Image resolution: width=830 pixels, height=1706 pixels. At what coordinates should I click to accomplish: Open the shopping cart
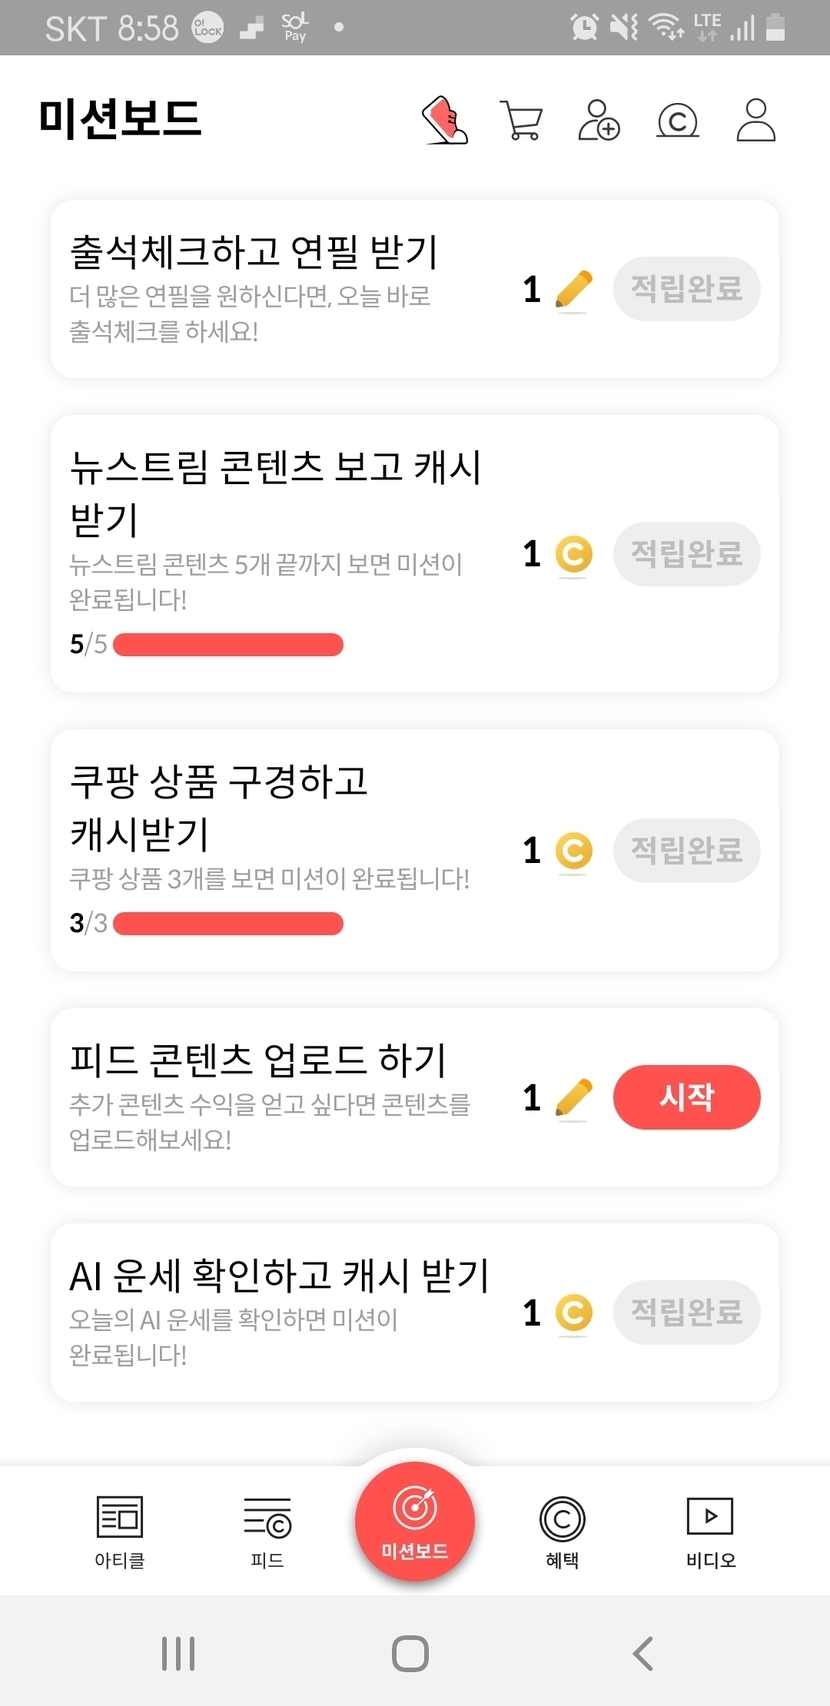[520, 121]
